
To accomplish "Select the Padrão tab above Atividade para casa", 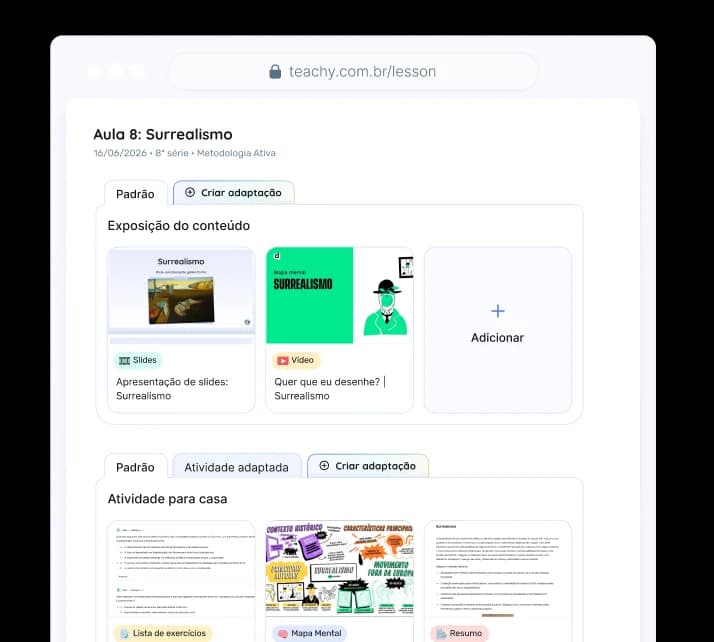I will coord(135,467).
